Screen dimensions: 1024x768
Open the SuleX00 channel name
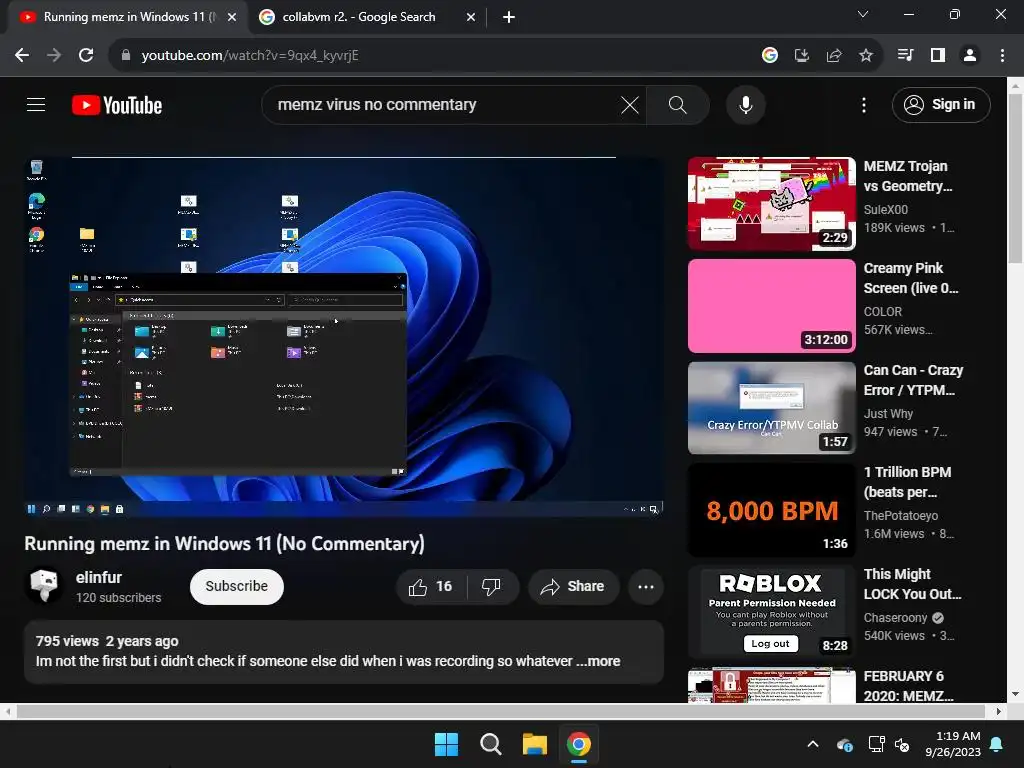[886, 210]
